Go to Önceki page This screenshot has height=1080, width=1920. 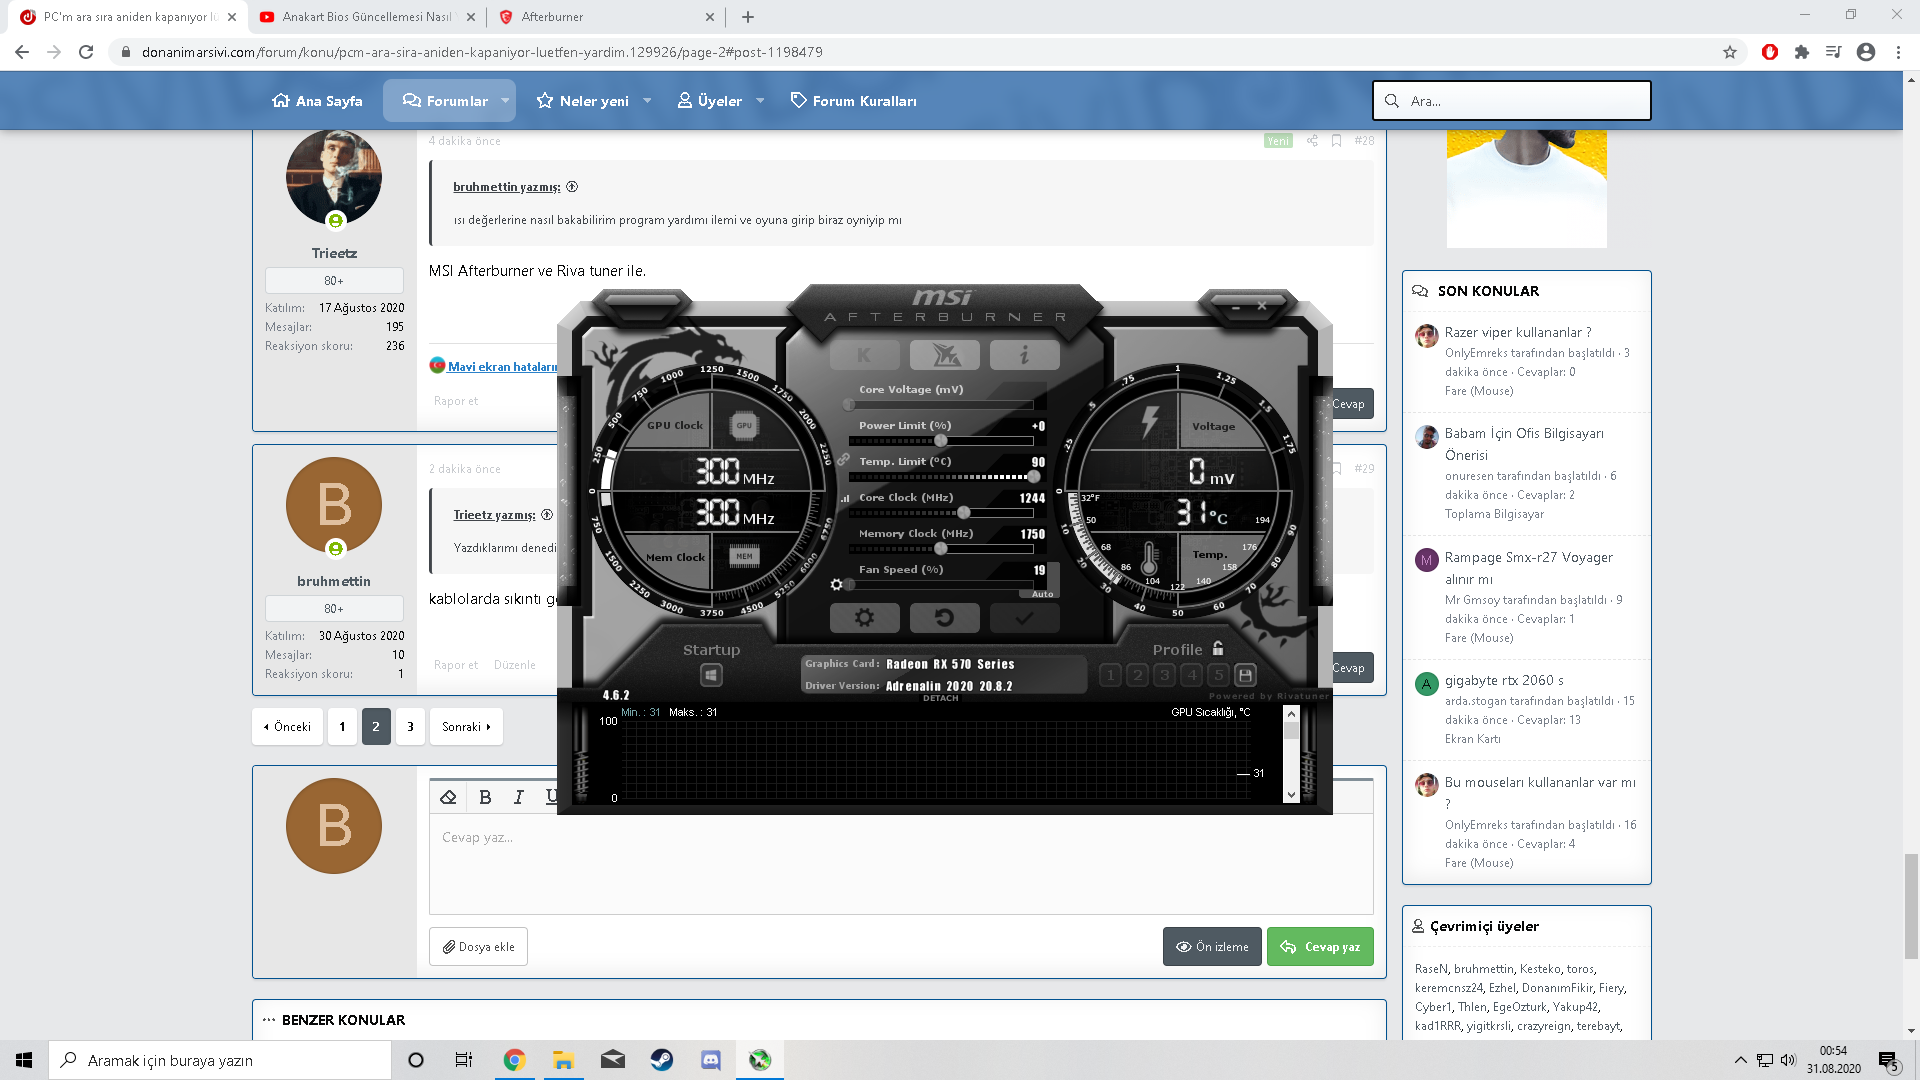pyautogui.click(x=287, y=727)
